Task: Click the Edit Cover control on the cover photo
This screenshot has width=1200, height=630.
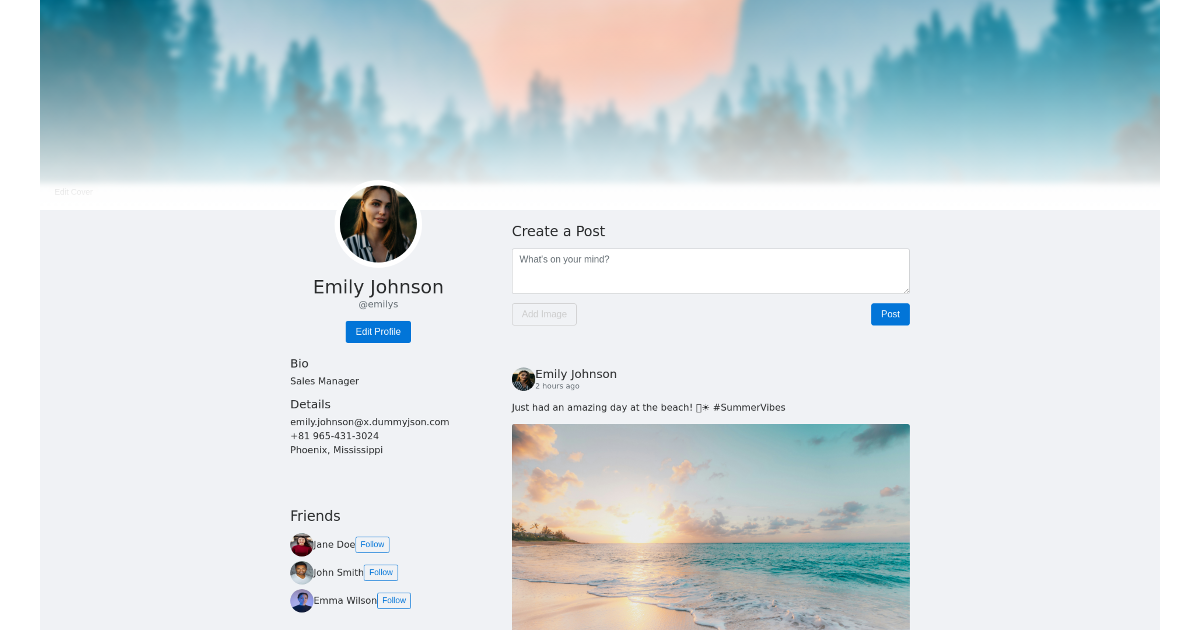Action: coord(73,191)
